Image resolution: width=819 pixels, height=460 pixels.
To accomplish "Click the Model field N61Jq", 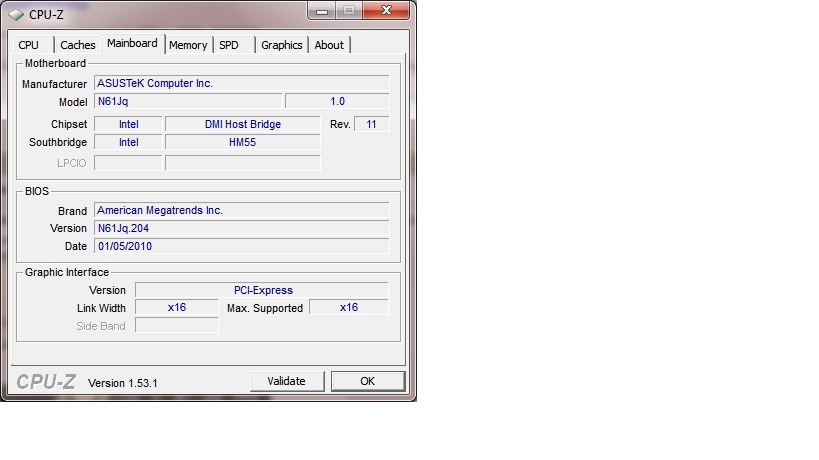I will (x=188, y=101).
